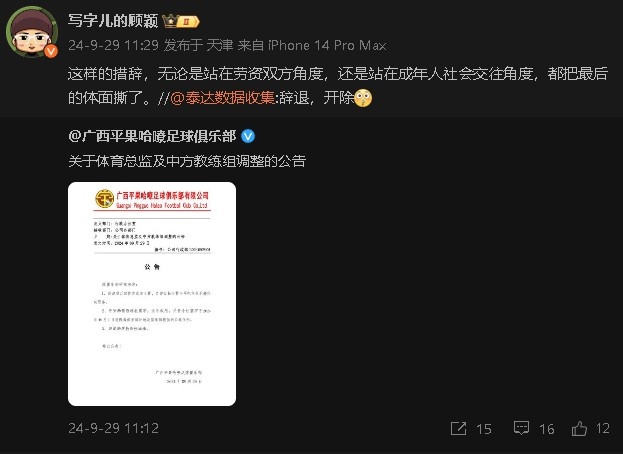Click the iPhone 14 Pro Max source text
623x454 pixels.
pos(327,45)
